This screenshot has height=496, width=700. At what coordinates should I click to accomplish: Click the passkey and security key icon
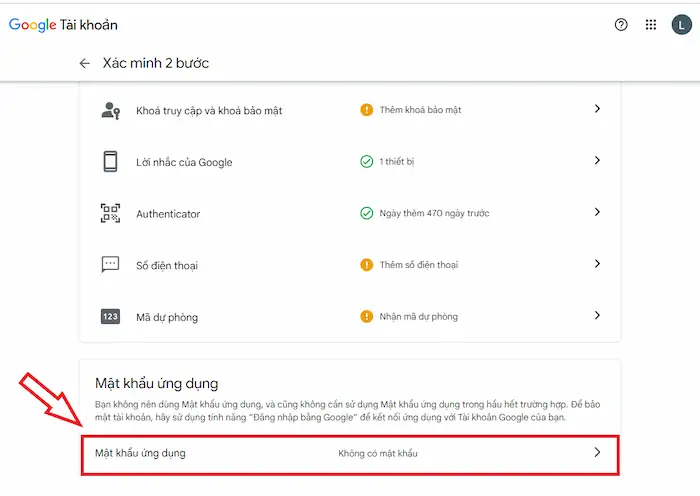(110, 110)
